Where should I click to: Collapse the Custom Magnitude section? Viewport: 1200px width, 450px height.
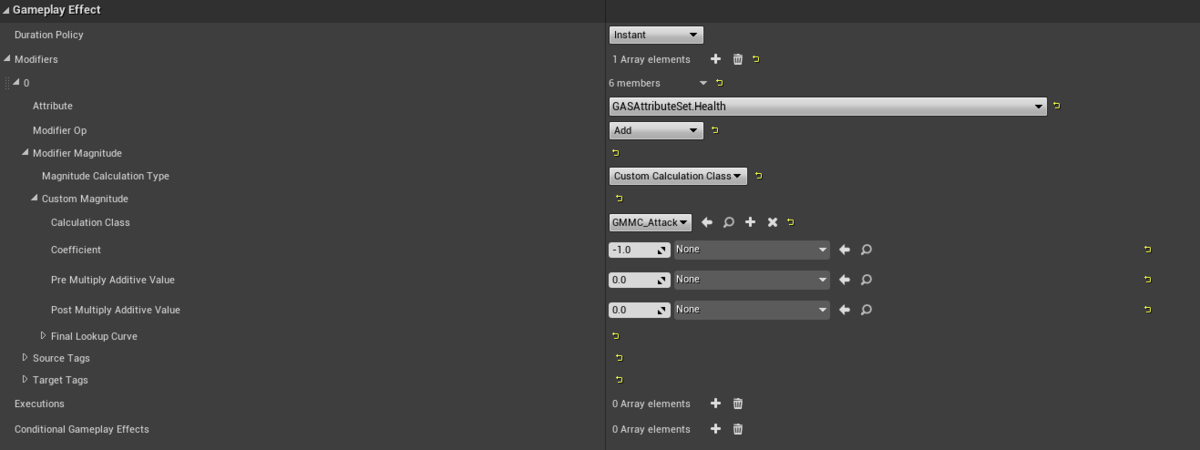(34, 198)
